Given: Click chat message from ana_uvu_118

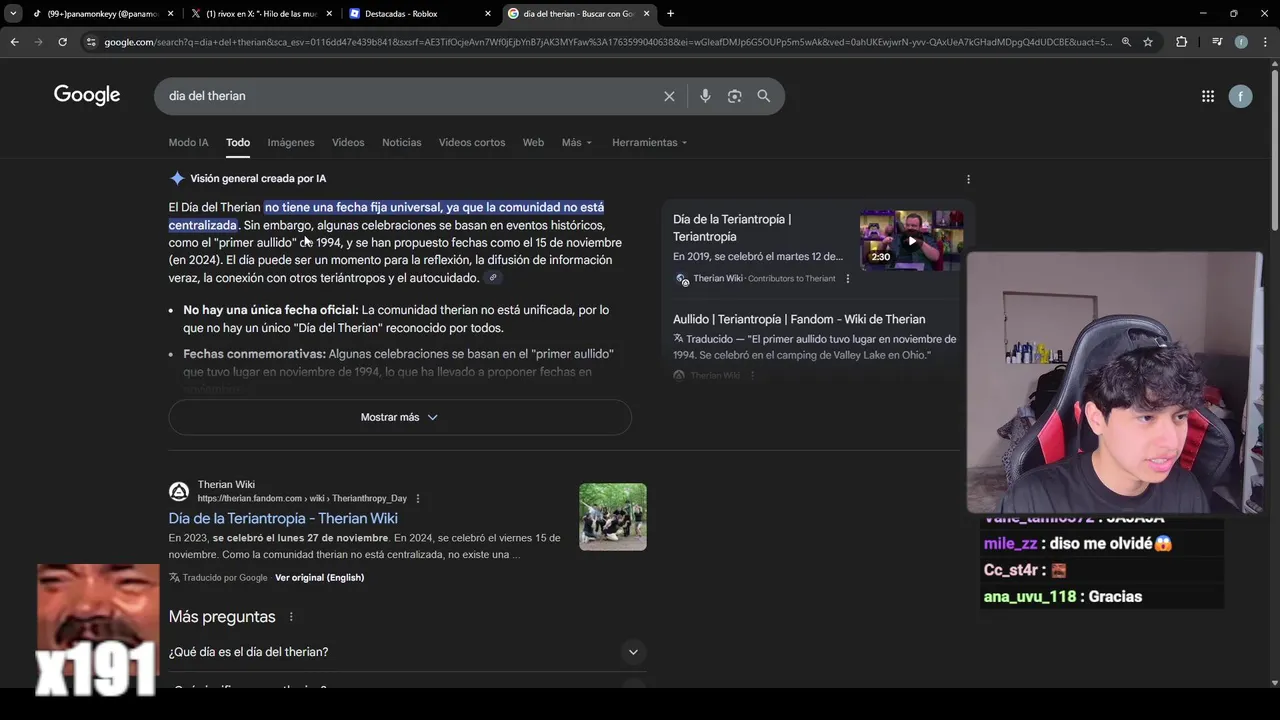Looking at the screenshot, I should (x=1062, y=597).
